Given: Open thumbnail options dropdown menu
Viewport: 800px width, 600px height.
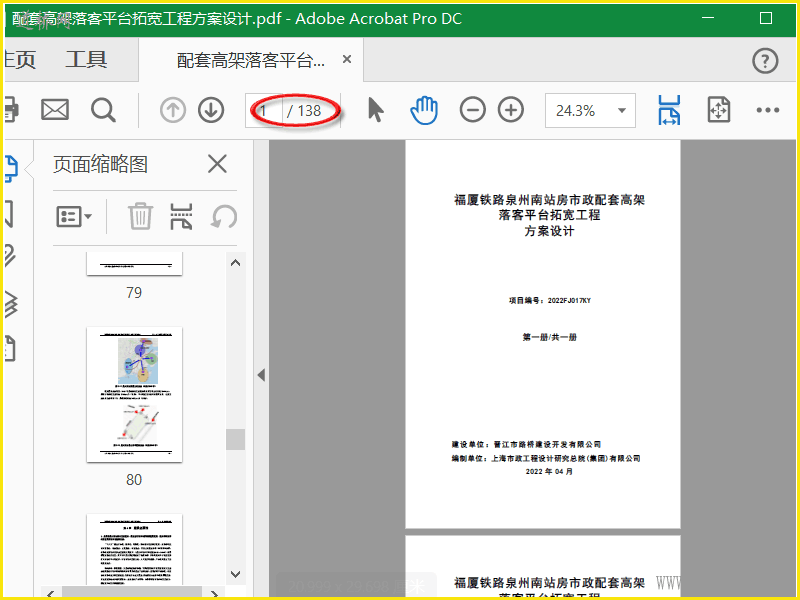Looking at the screenshot, I should click(x=74, y=216).
